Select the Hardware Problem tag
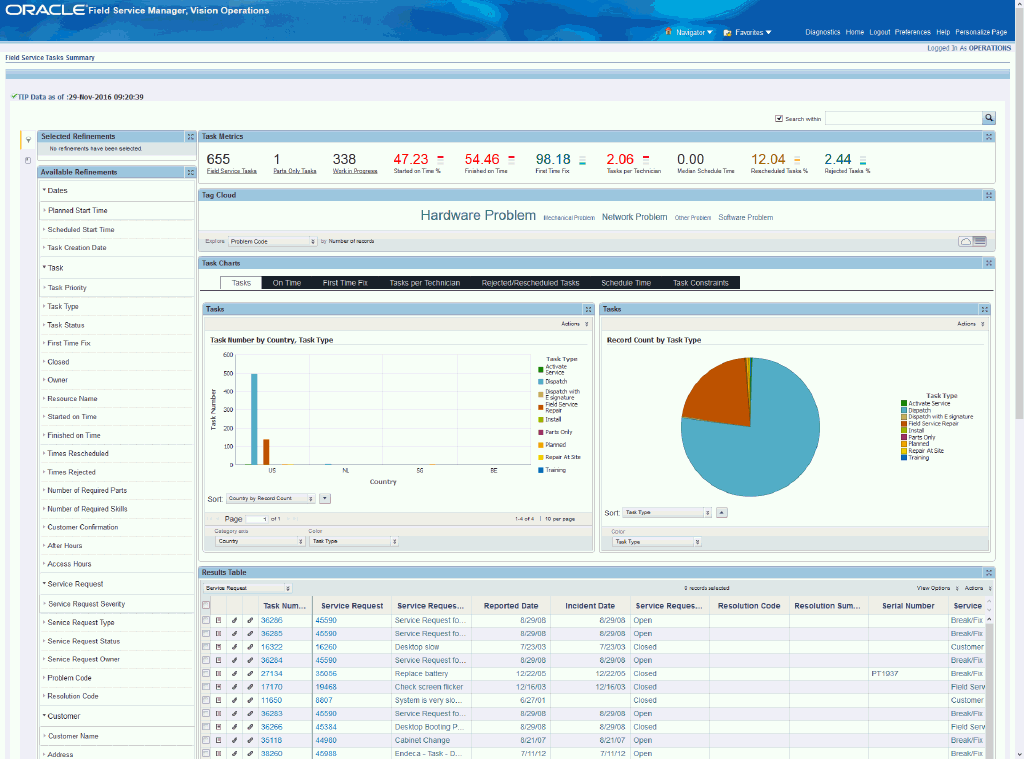This screenshot has height=759, width=1024. [478, 216]
